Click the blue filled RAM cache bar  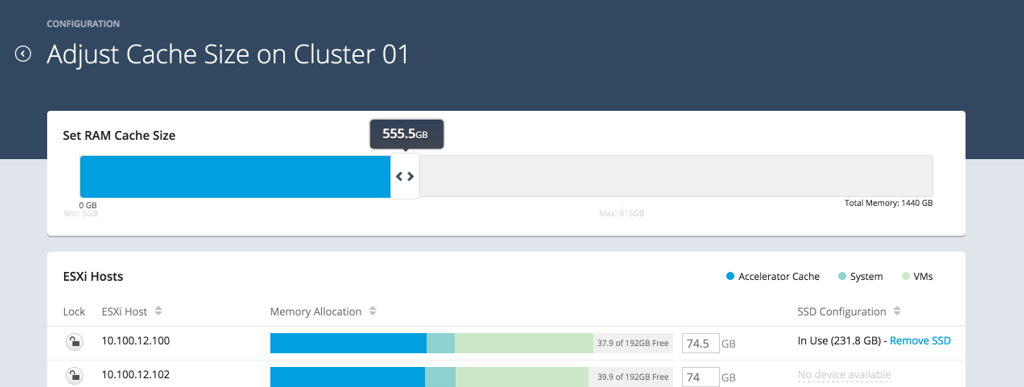pos(236,176)
